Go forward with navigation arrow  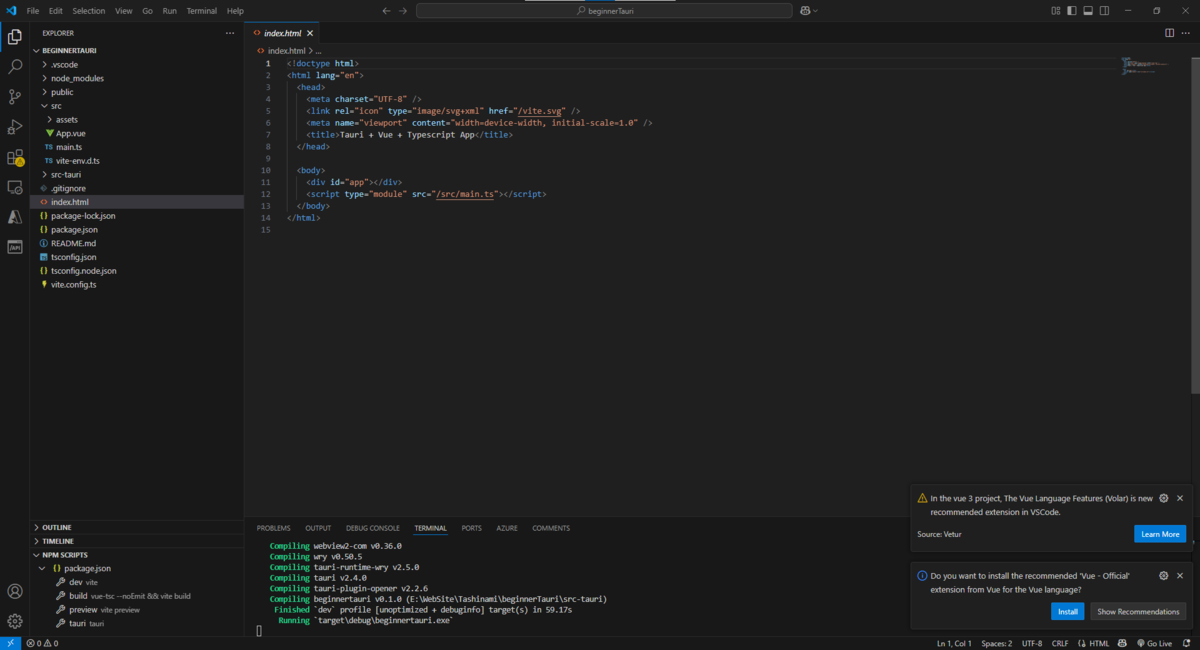(x=403, y=11)
